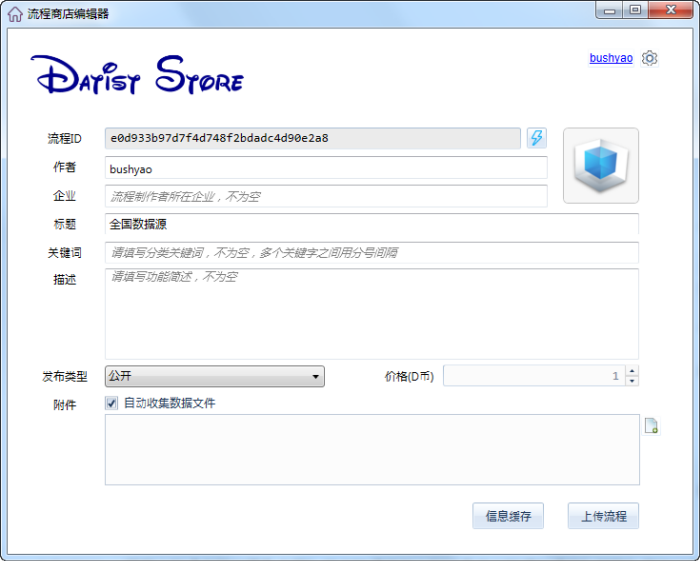Click the Datist Store logo

coord(137,75)
